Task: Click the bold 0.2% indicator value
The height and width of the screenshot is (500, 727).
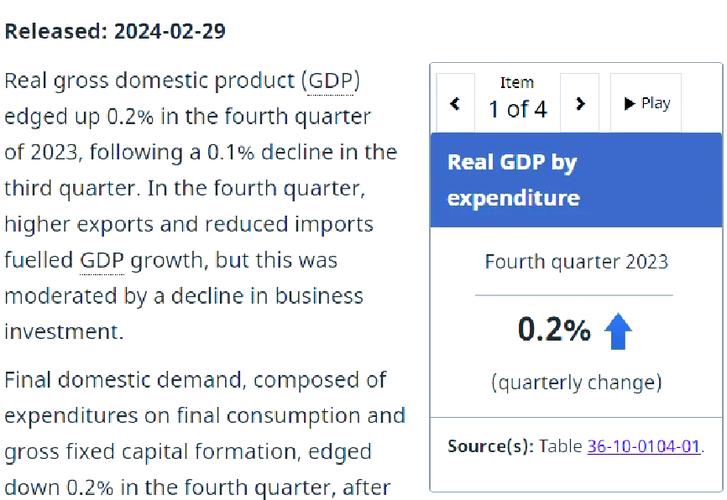Action: [x=554, y=330]
